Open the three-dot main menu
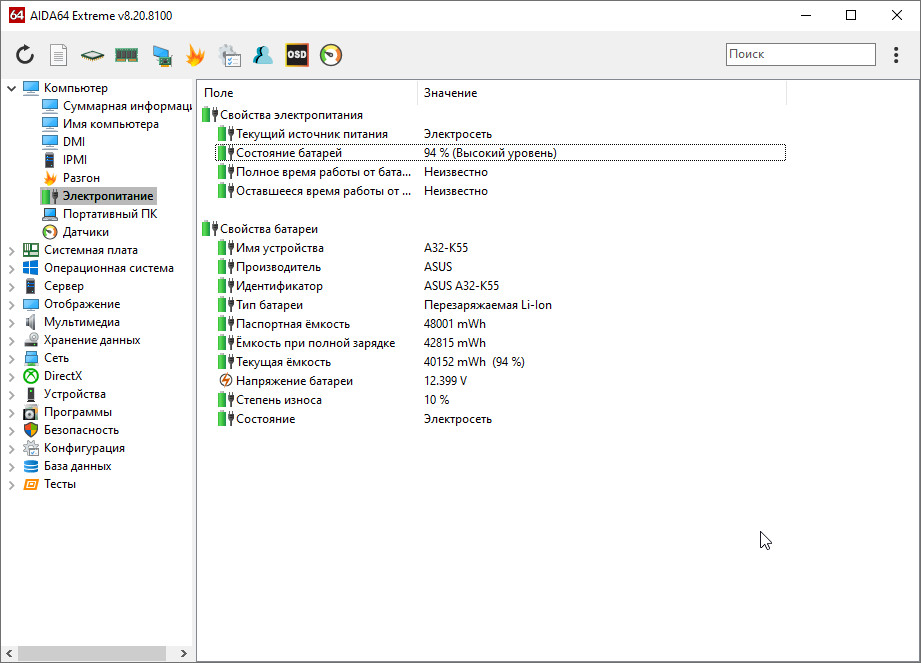 pos(896,55)
